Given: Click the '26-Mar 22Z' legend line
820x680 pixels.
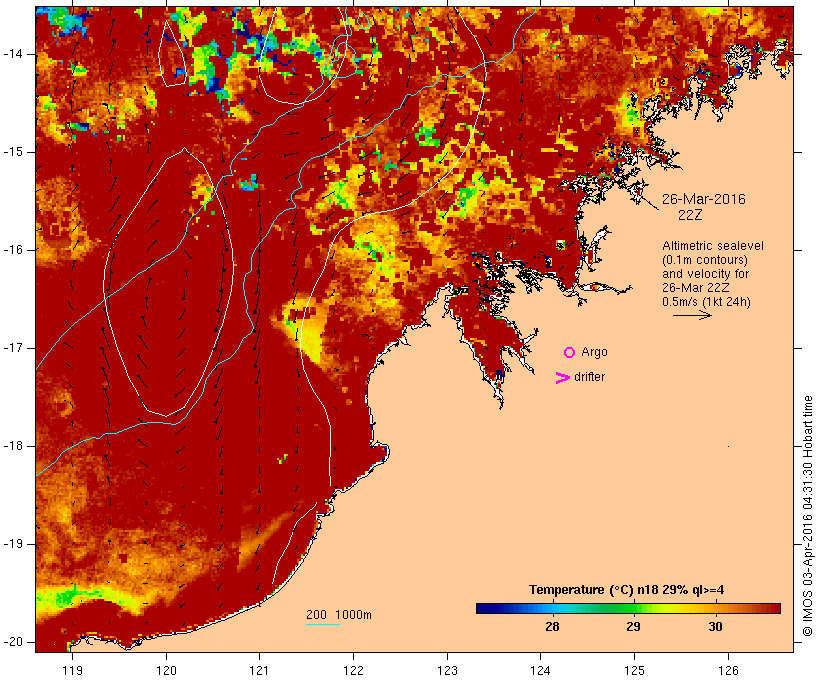Looking at the screenshot, I should 696,288.
